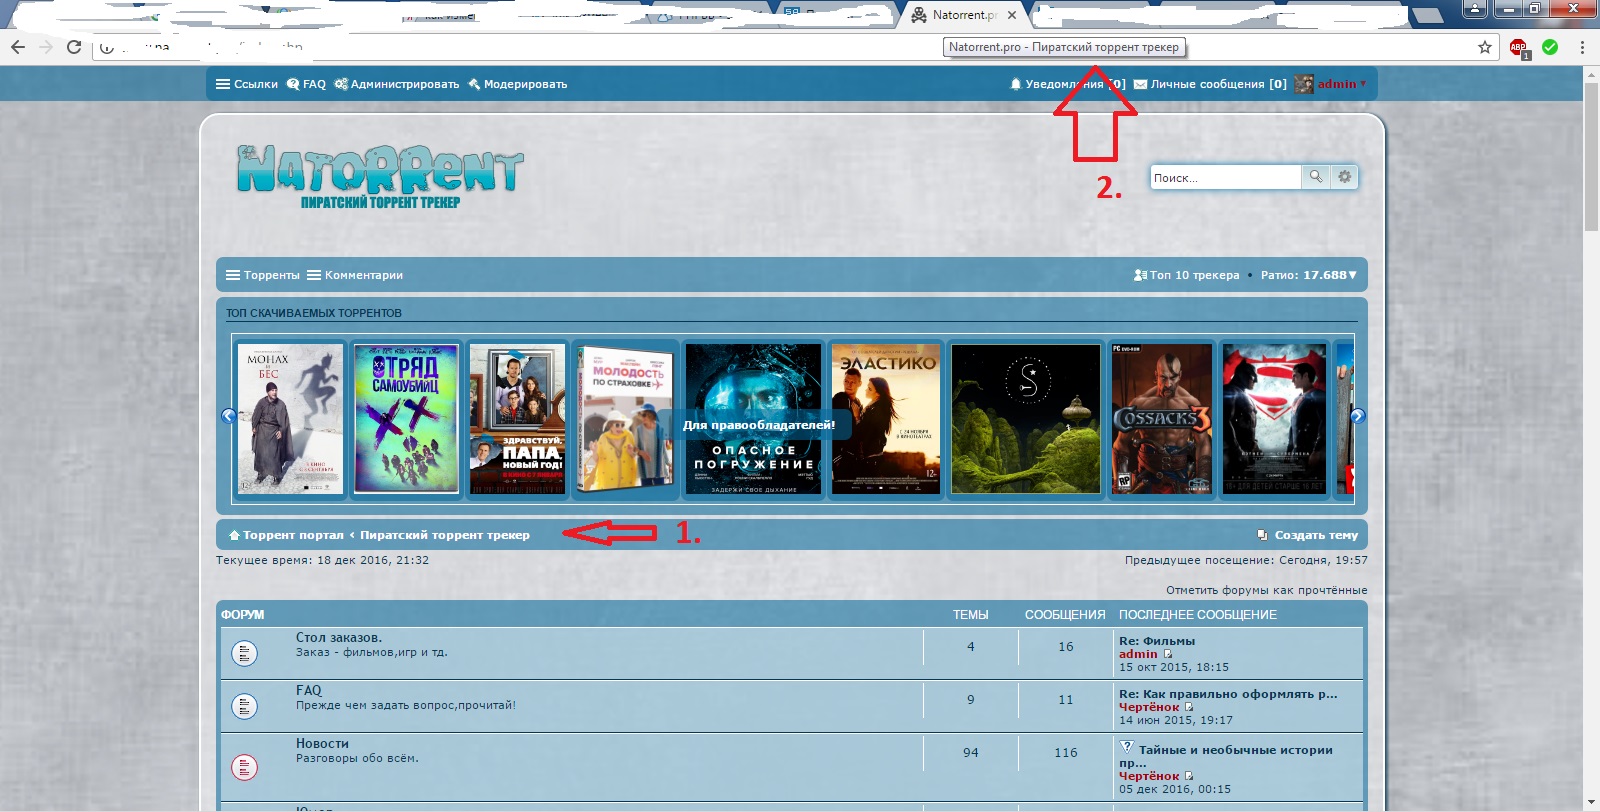
Task: Open the Комментарии section
Action: (355, 275)
